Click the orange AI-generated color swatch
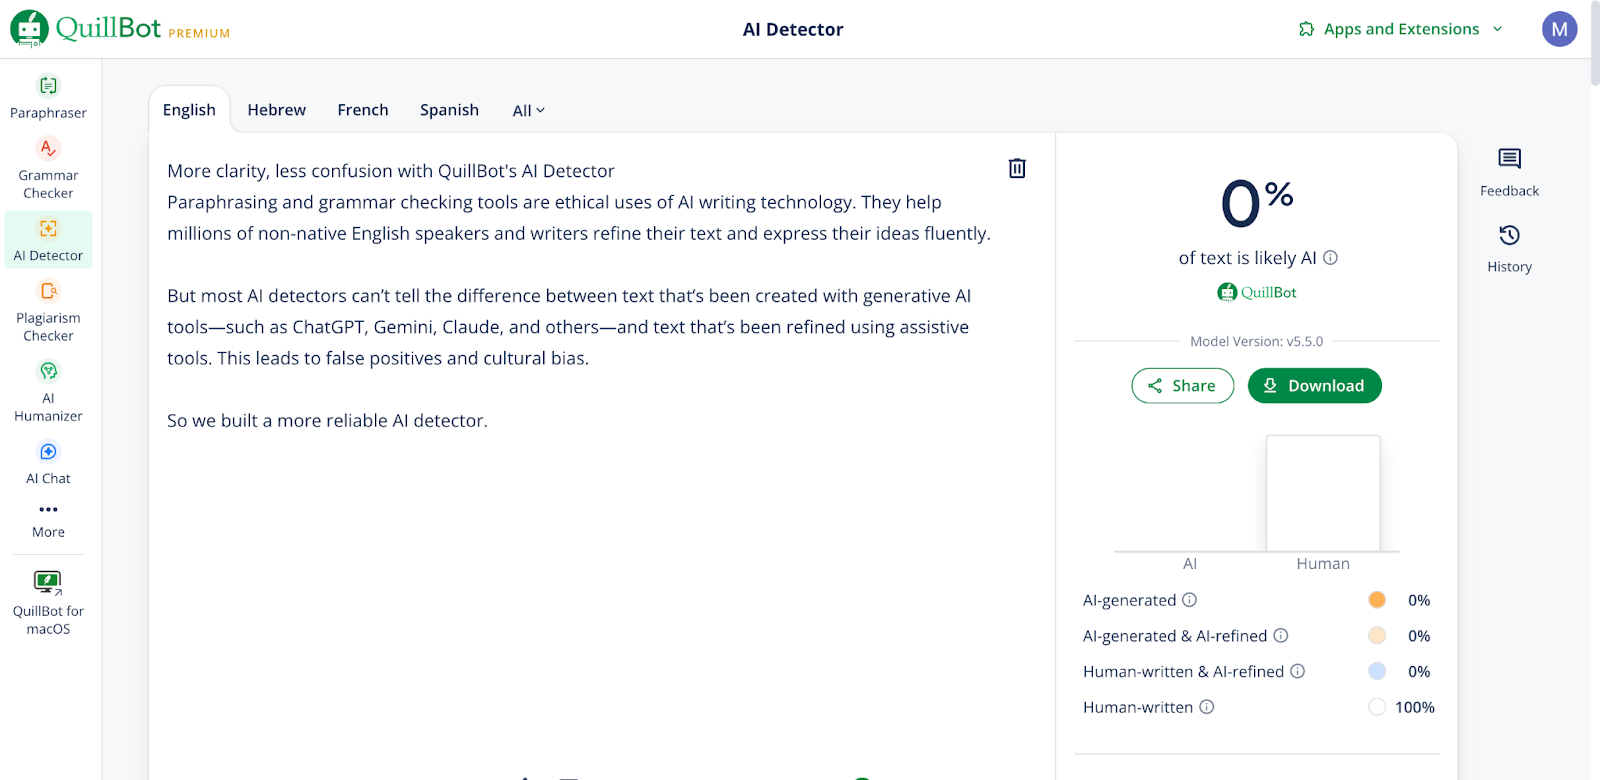The image size is (1600, 780). (x=1377, y=600)
